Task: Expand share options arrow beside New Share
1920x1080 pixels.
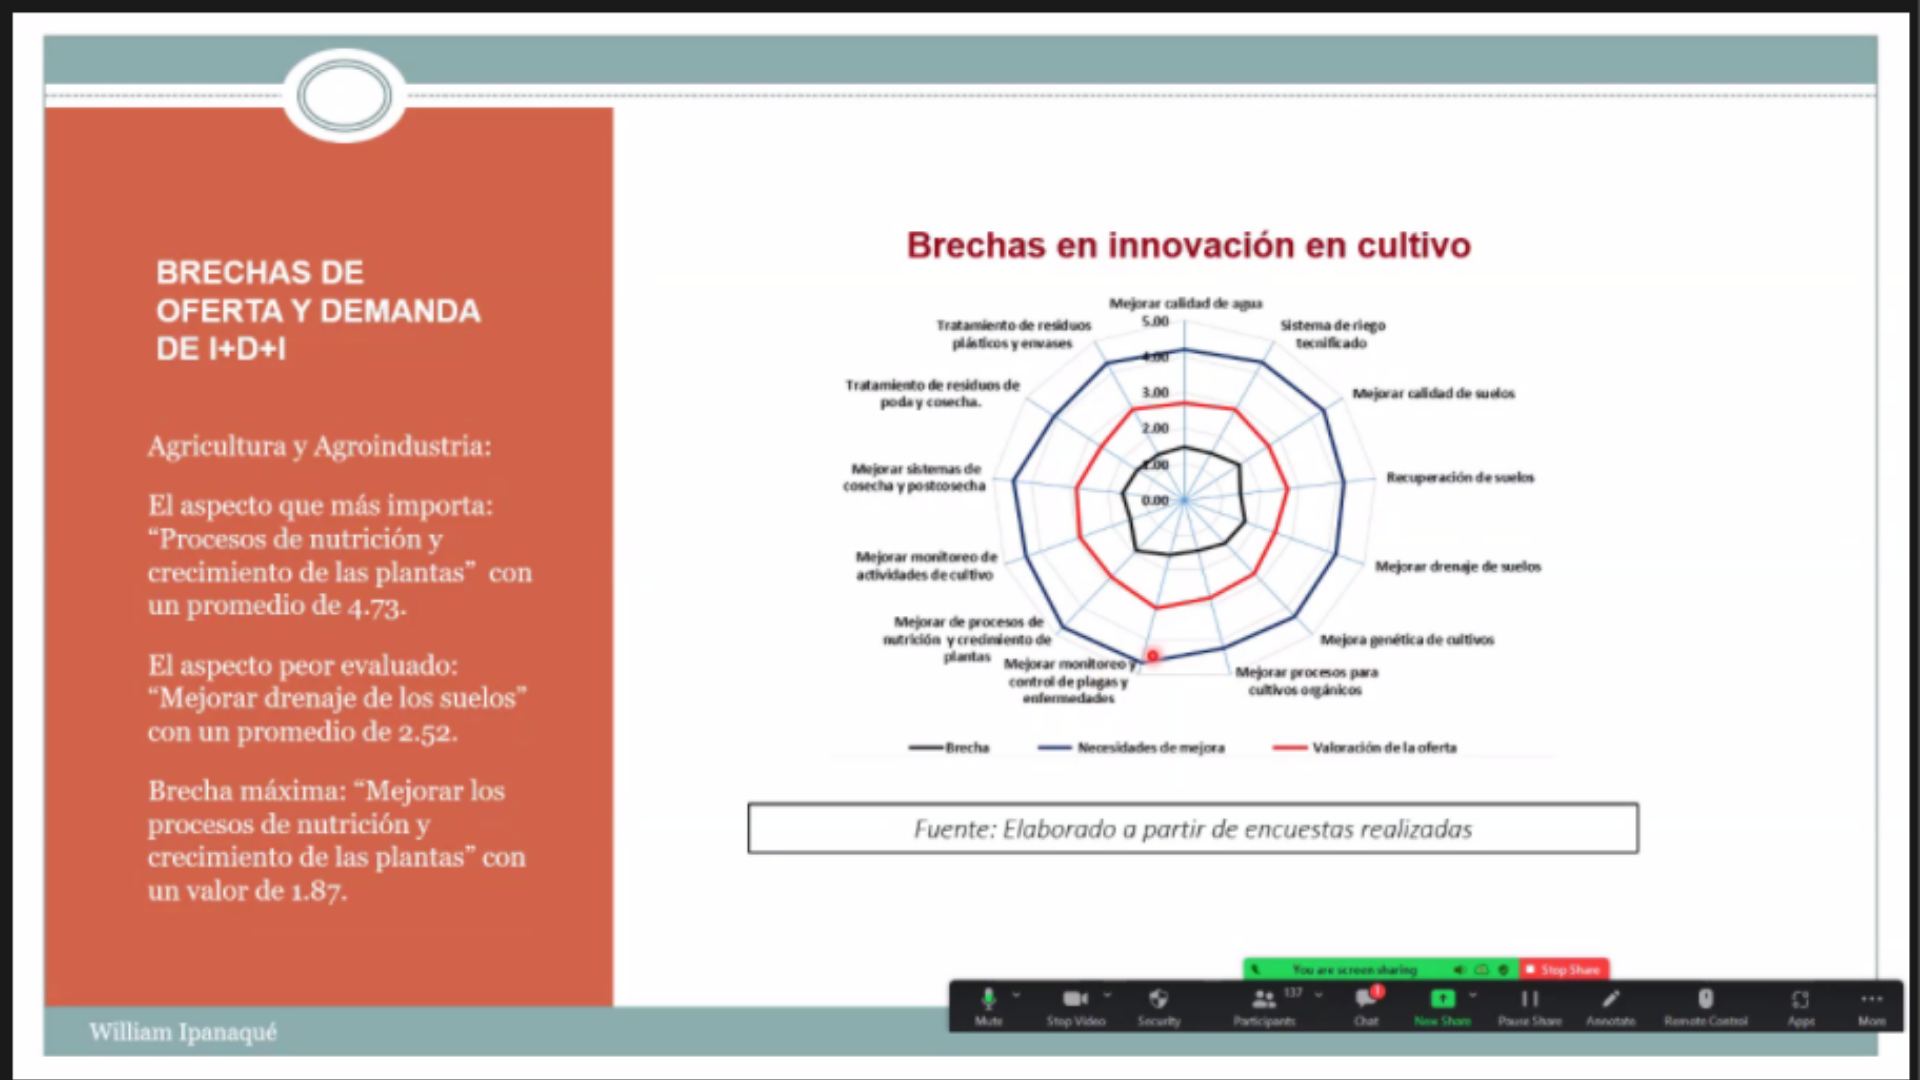Action: point(1473,995)
